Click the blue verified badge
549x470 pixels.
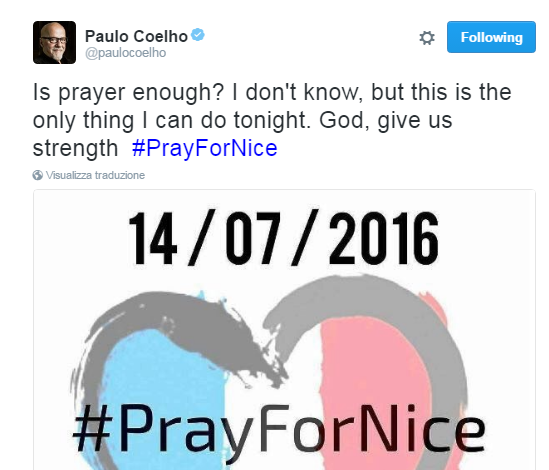tap(198, 35)
